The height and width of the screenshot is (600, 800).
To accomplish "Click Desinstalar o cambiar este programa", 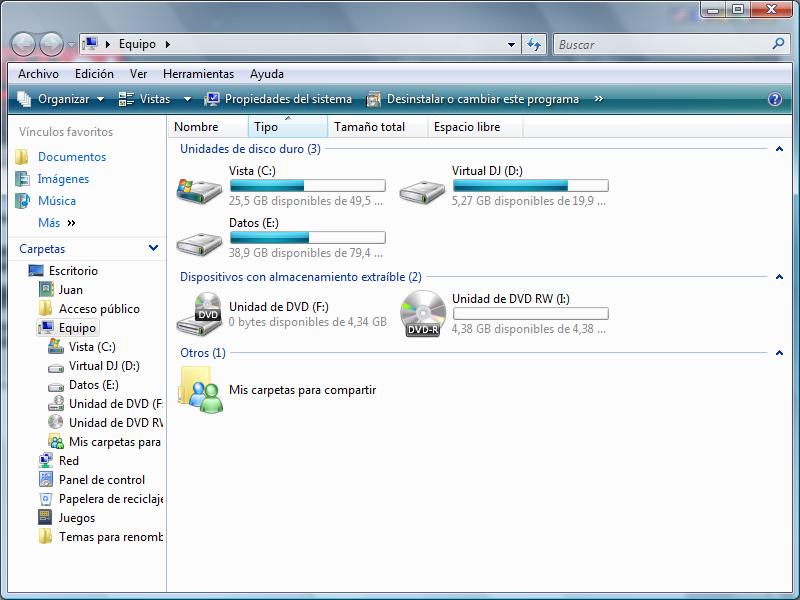I will [x=473, y=99].
